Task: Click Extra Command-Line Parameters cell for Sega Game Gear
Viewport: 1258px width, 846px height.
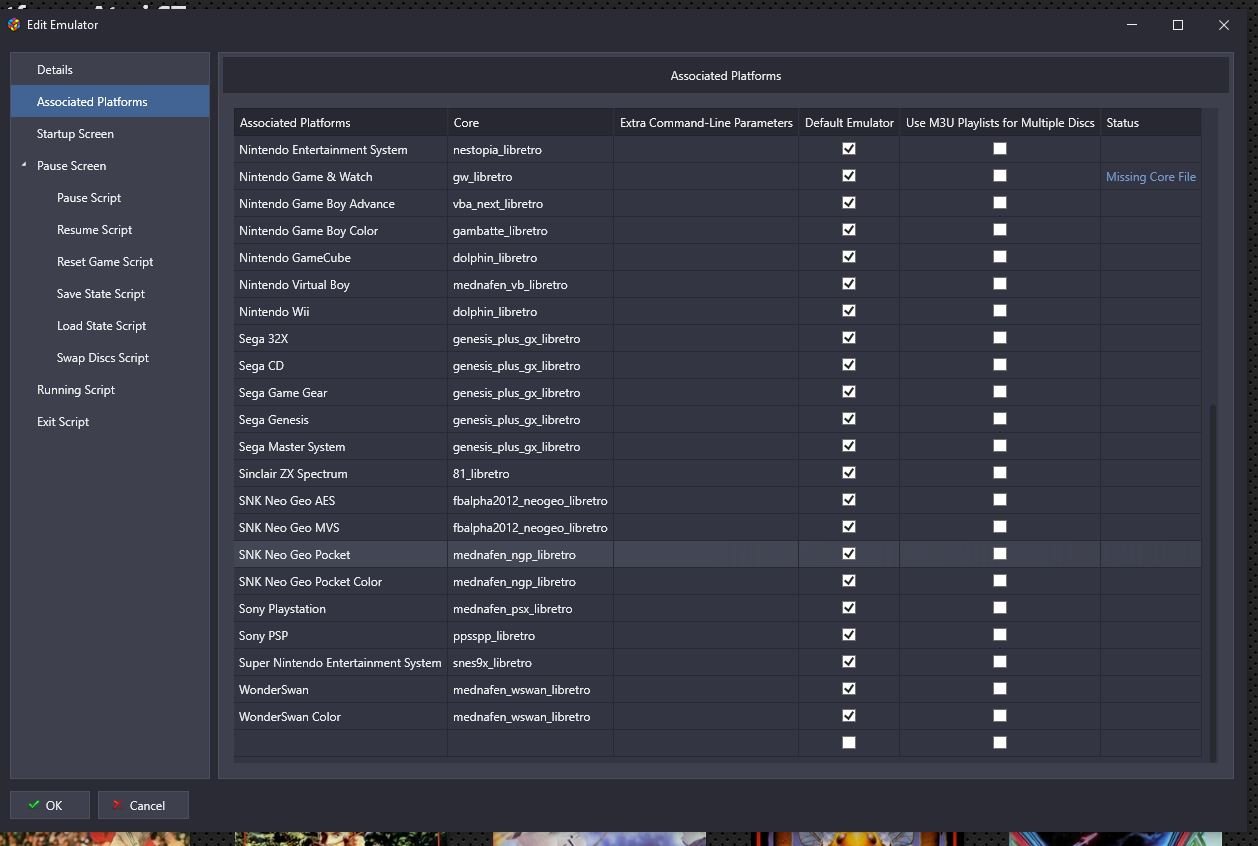Action: tap(706, 393)
